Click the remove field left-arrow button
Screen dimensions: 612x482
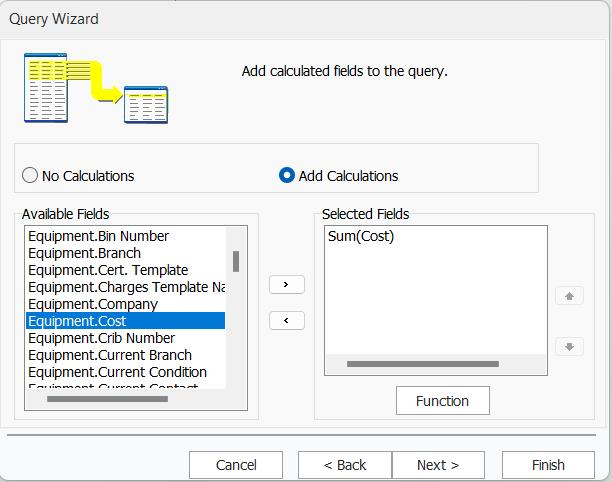[287, 321]
